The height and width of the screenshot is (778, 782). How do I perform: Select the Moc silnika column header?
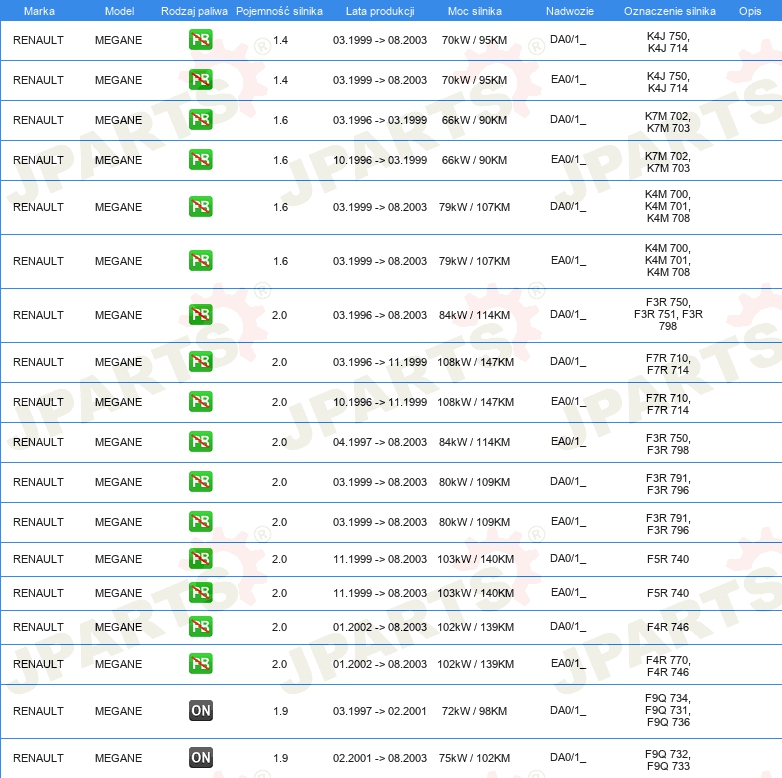(x=474, y=10)
